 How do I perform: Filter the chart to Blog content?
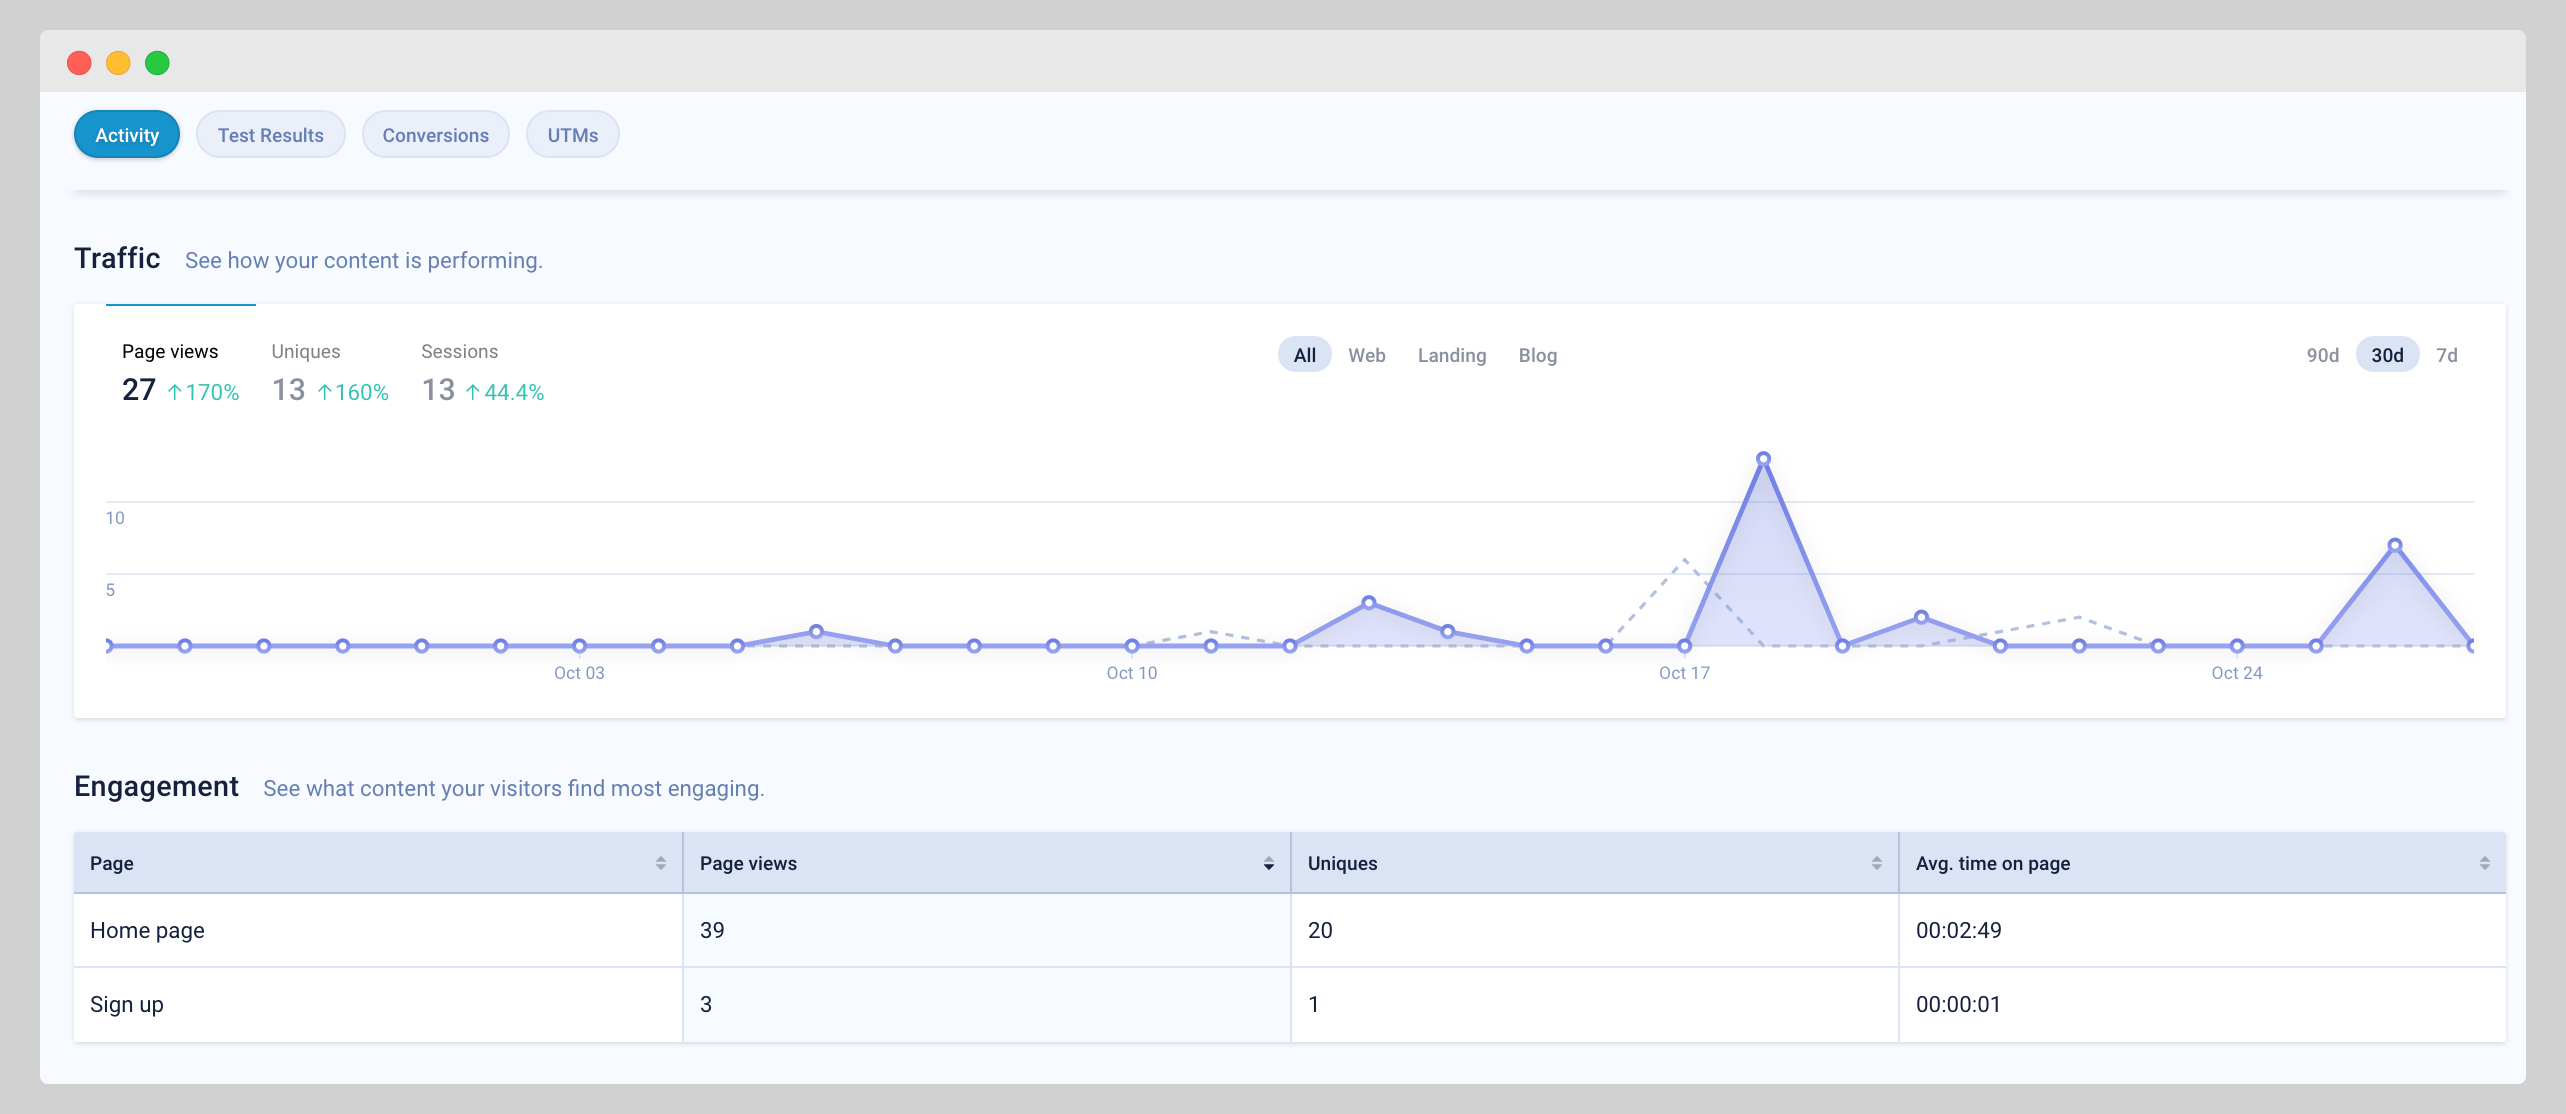1538,355
